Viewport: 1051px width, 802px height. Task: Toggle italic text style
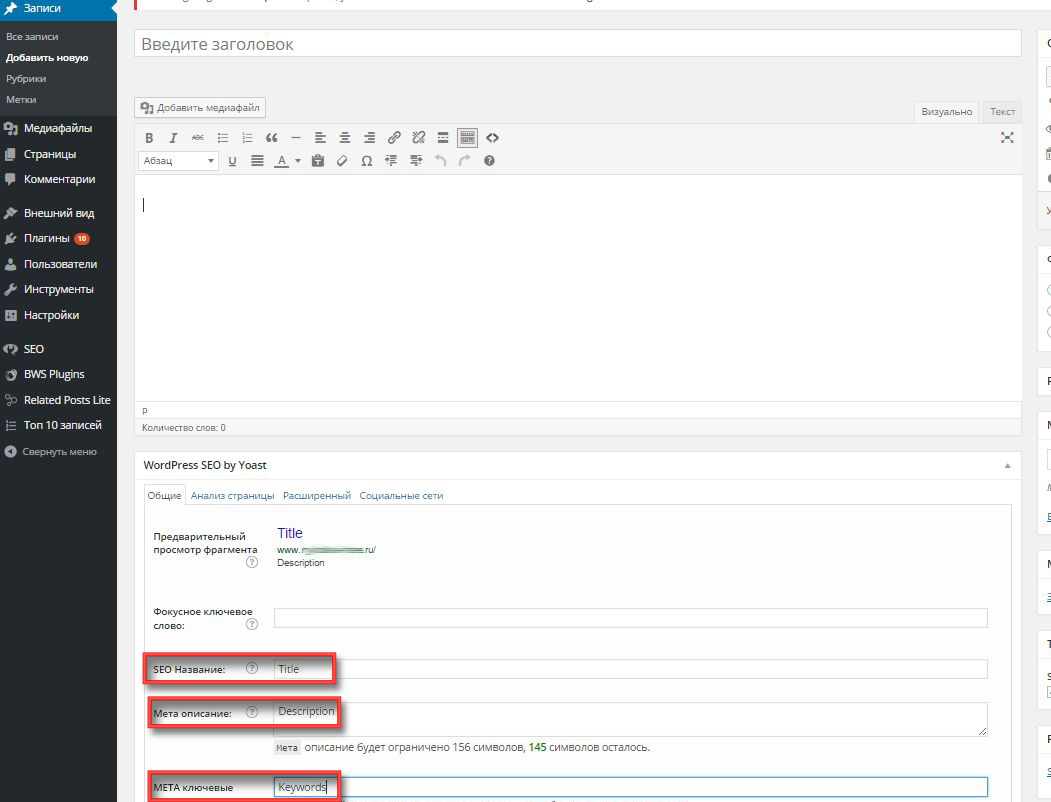click(173, 138)
